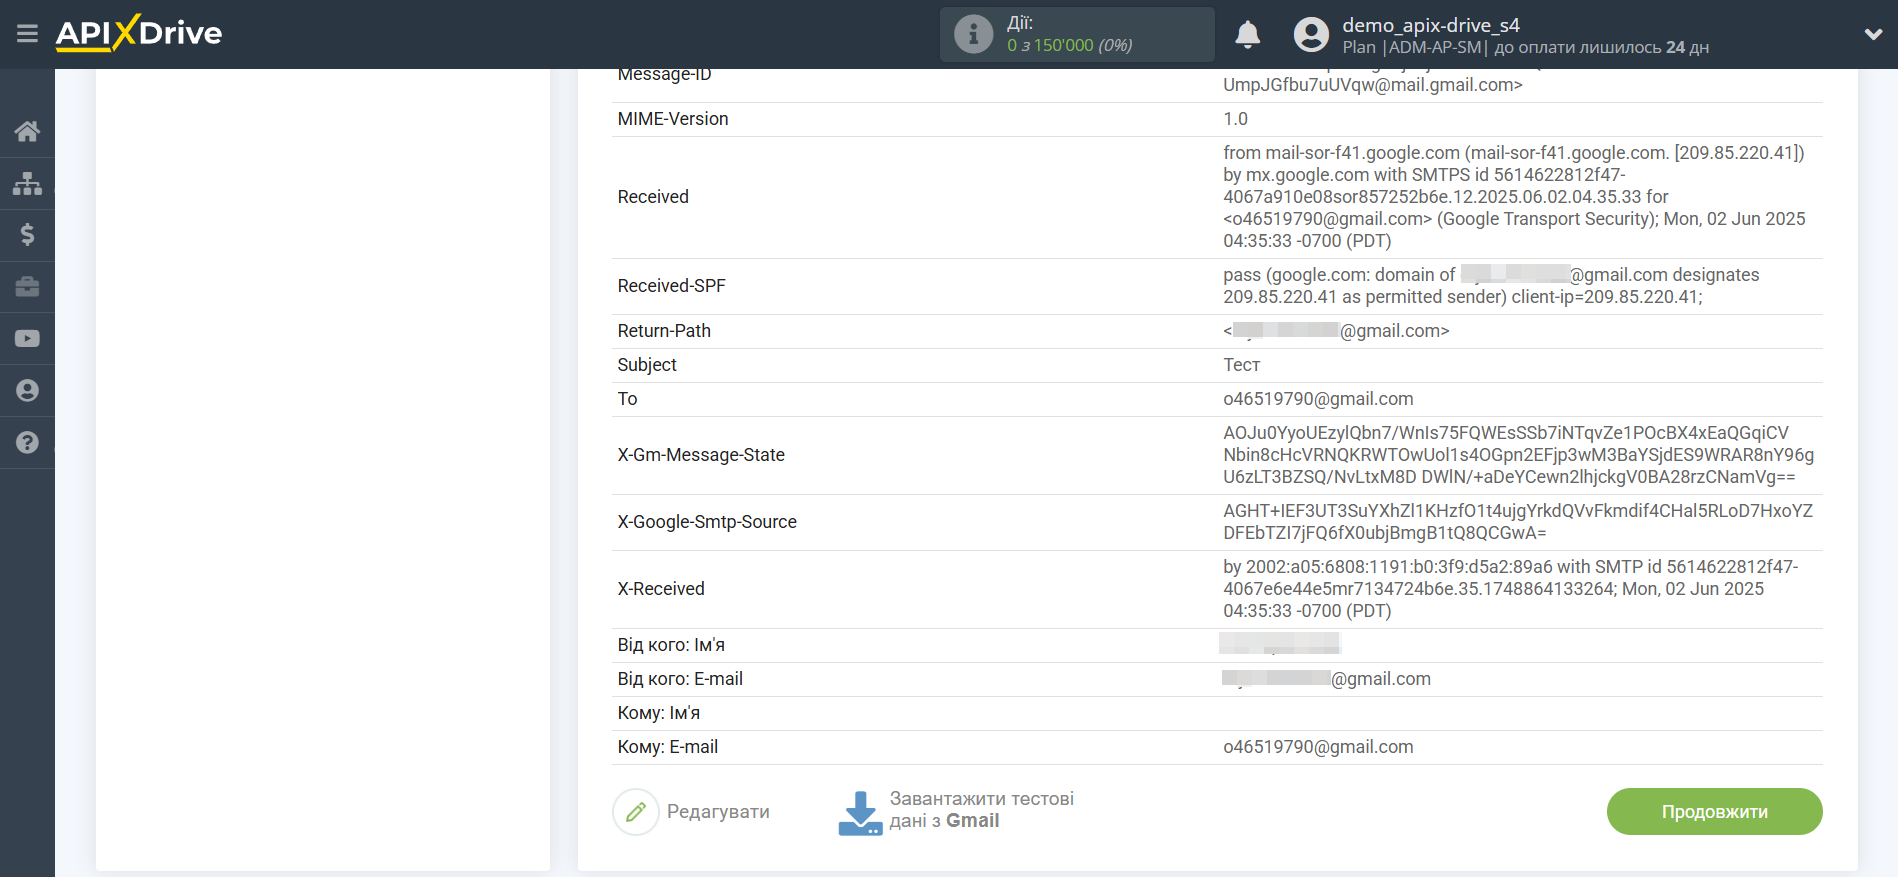Click the Продовжити button
1898x877 pixels.
pyautogui.click(x=1714, y=811)
